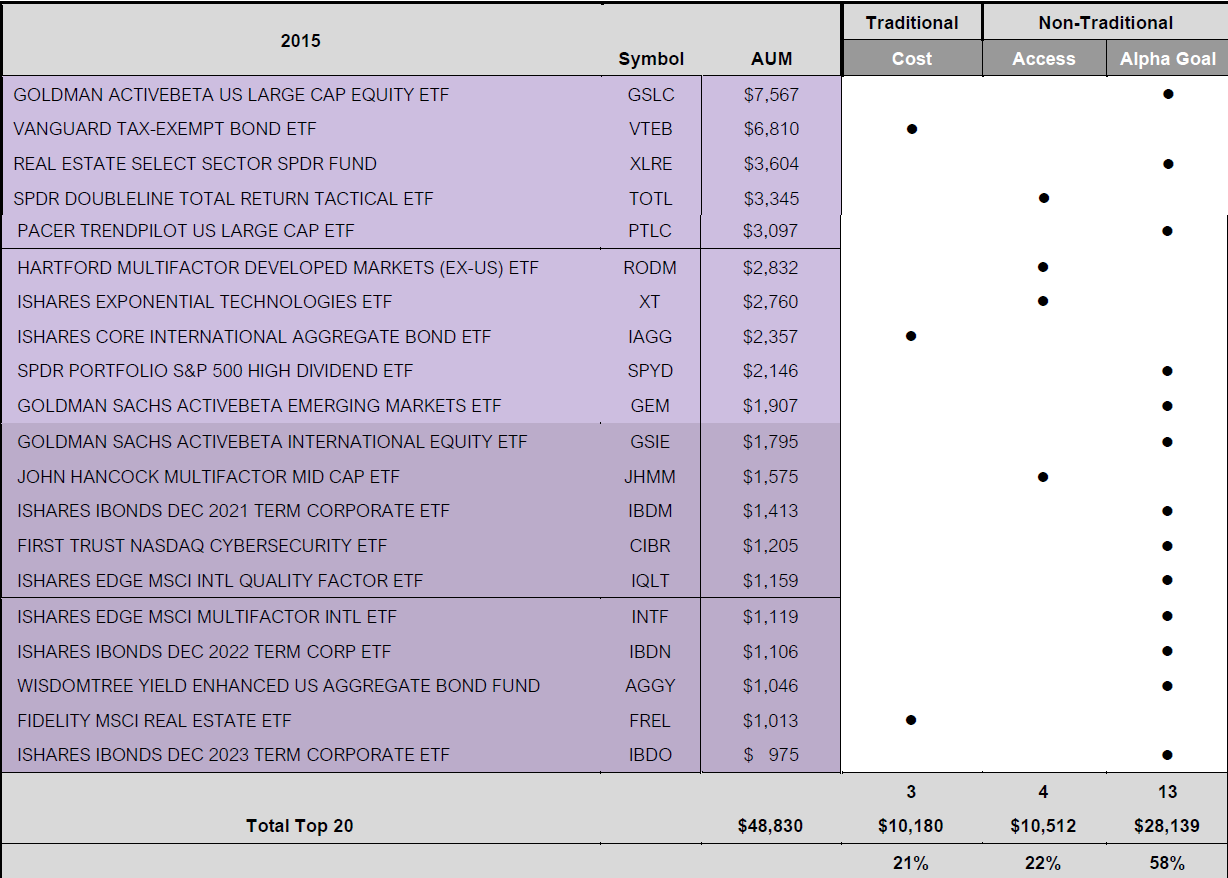Select the TOTL symbol cell

[x=651, y=199]
